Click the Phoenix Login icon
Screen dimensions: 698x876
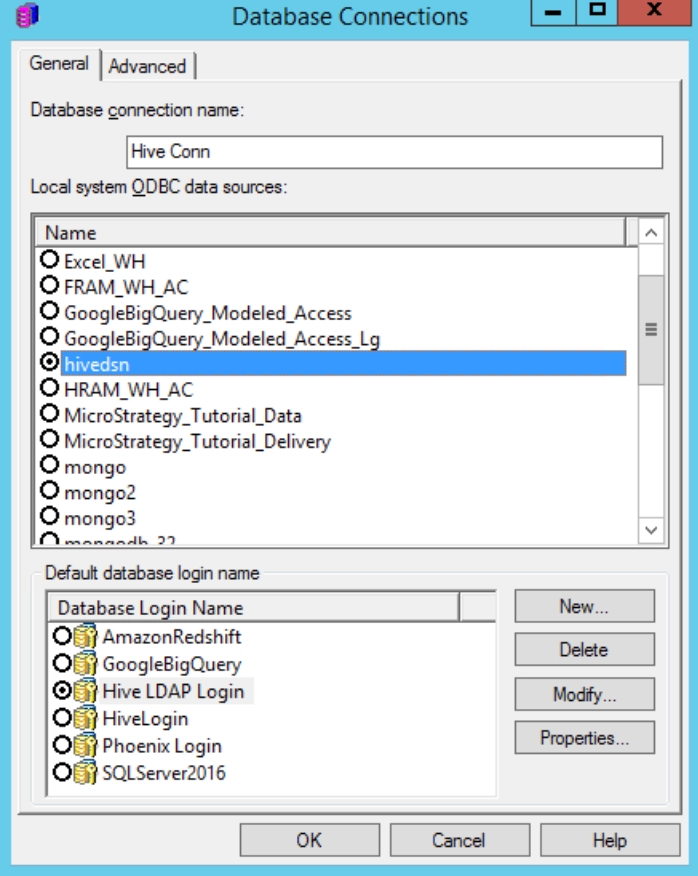coord(85,746)
